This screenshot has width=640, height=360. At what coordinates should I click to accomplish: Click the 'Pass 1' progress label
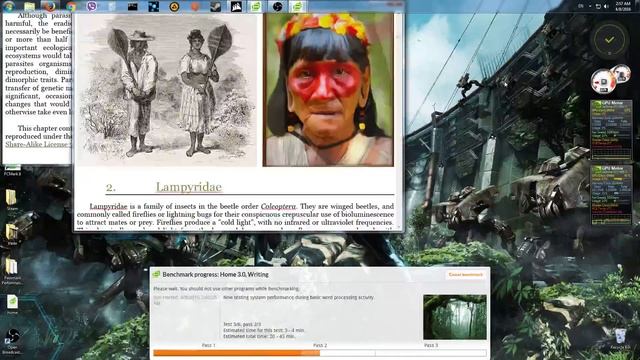pos(209,345)
